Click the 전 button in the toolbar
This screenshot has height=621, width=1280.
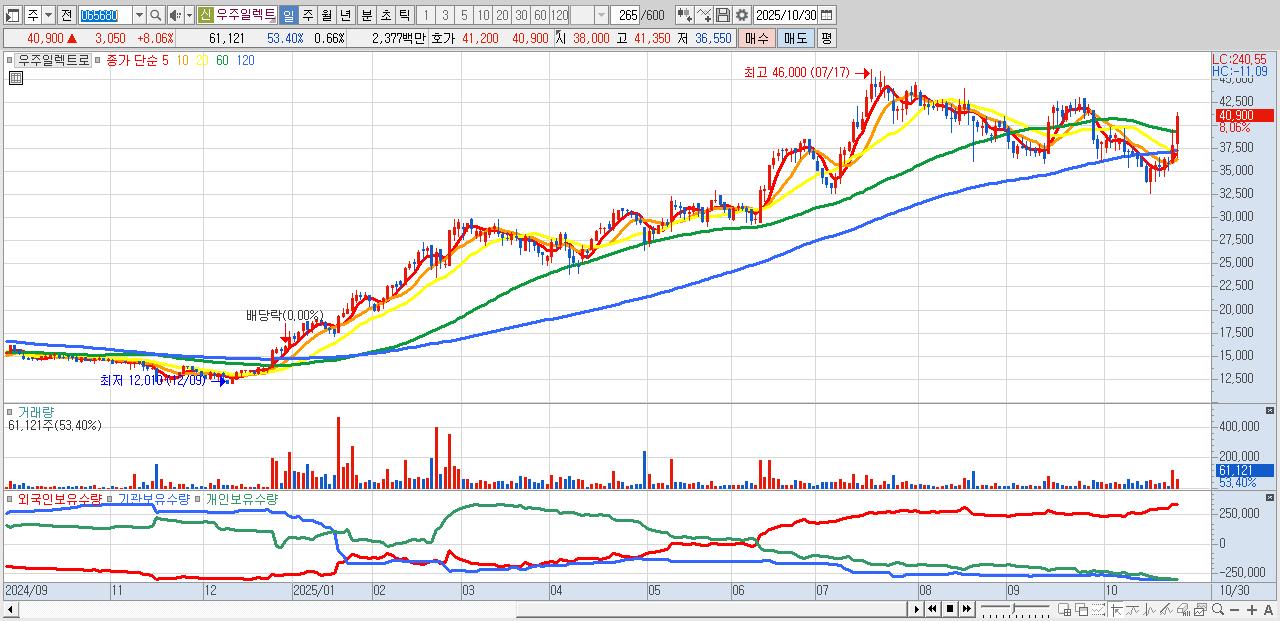click(66, 15)
